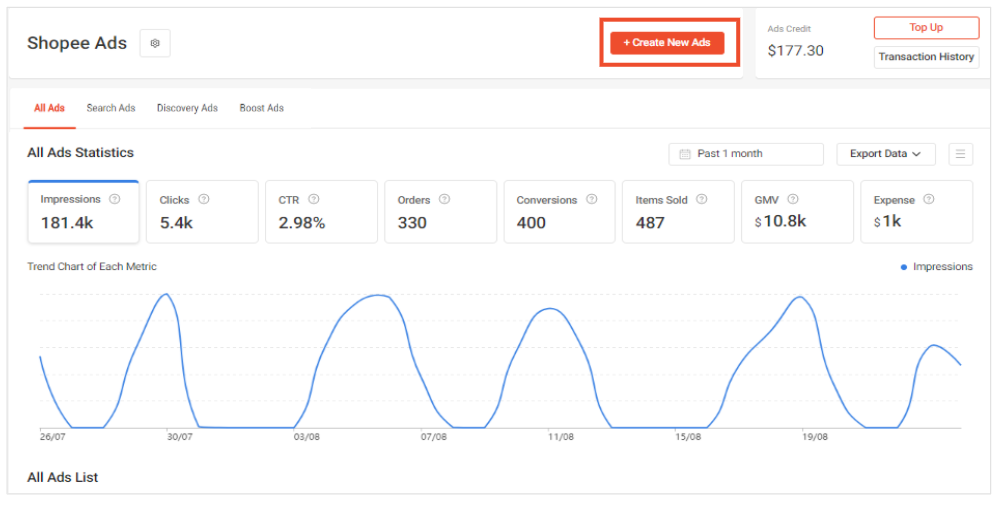Click the 07/08 date axis label

point(433,437)
